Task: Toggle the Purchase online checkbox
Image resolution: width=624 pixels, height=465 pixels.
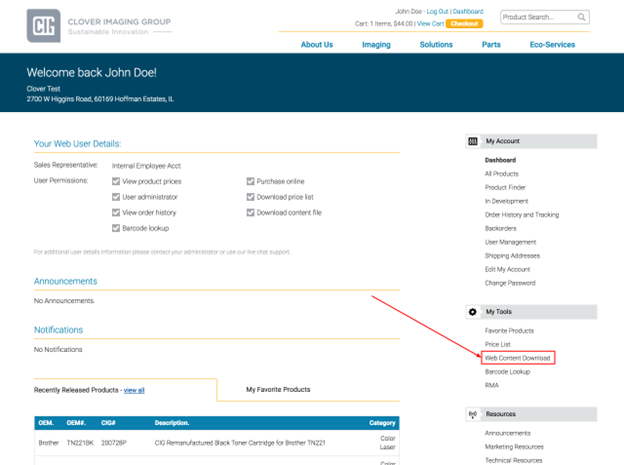Action: (x=250, y=182)
